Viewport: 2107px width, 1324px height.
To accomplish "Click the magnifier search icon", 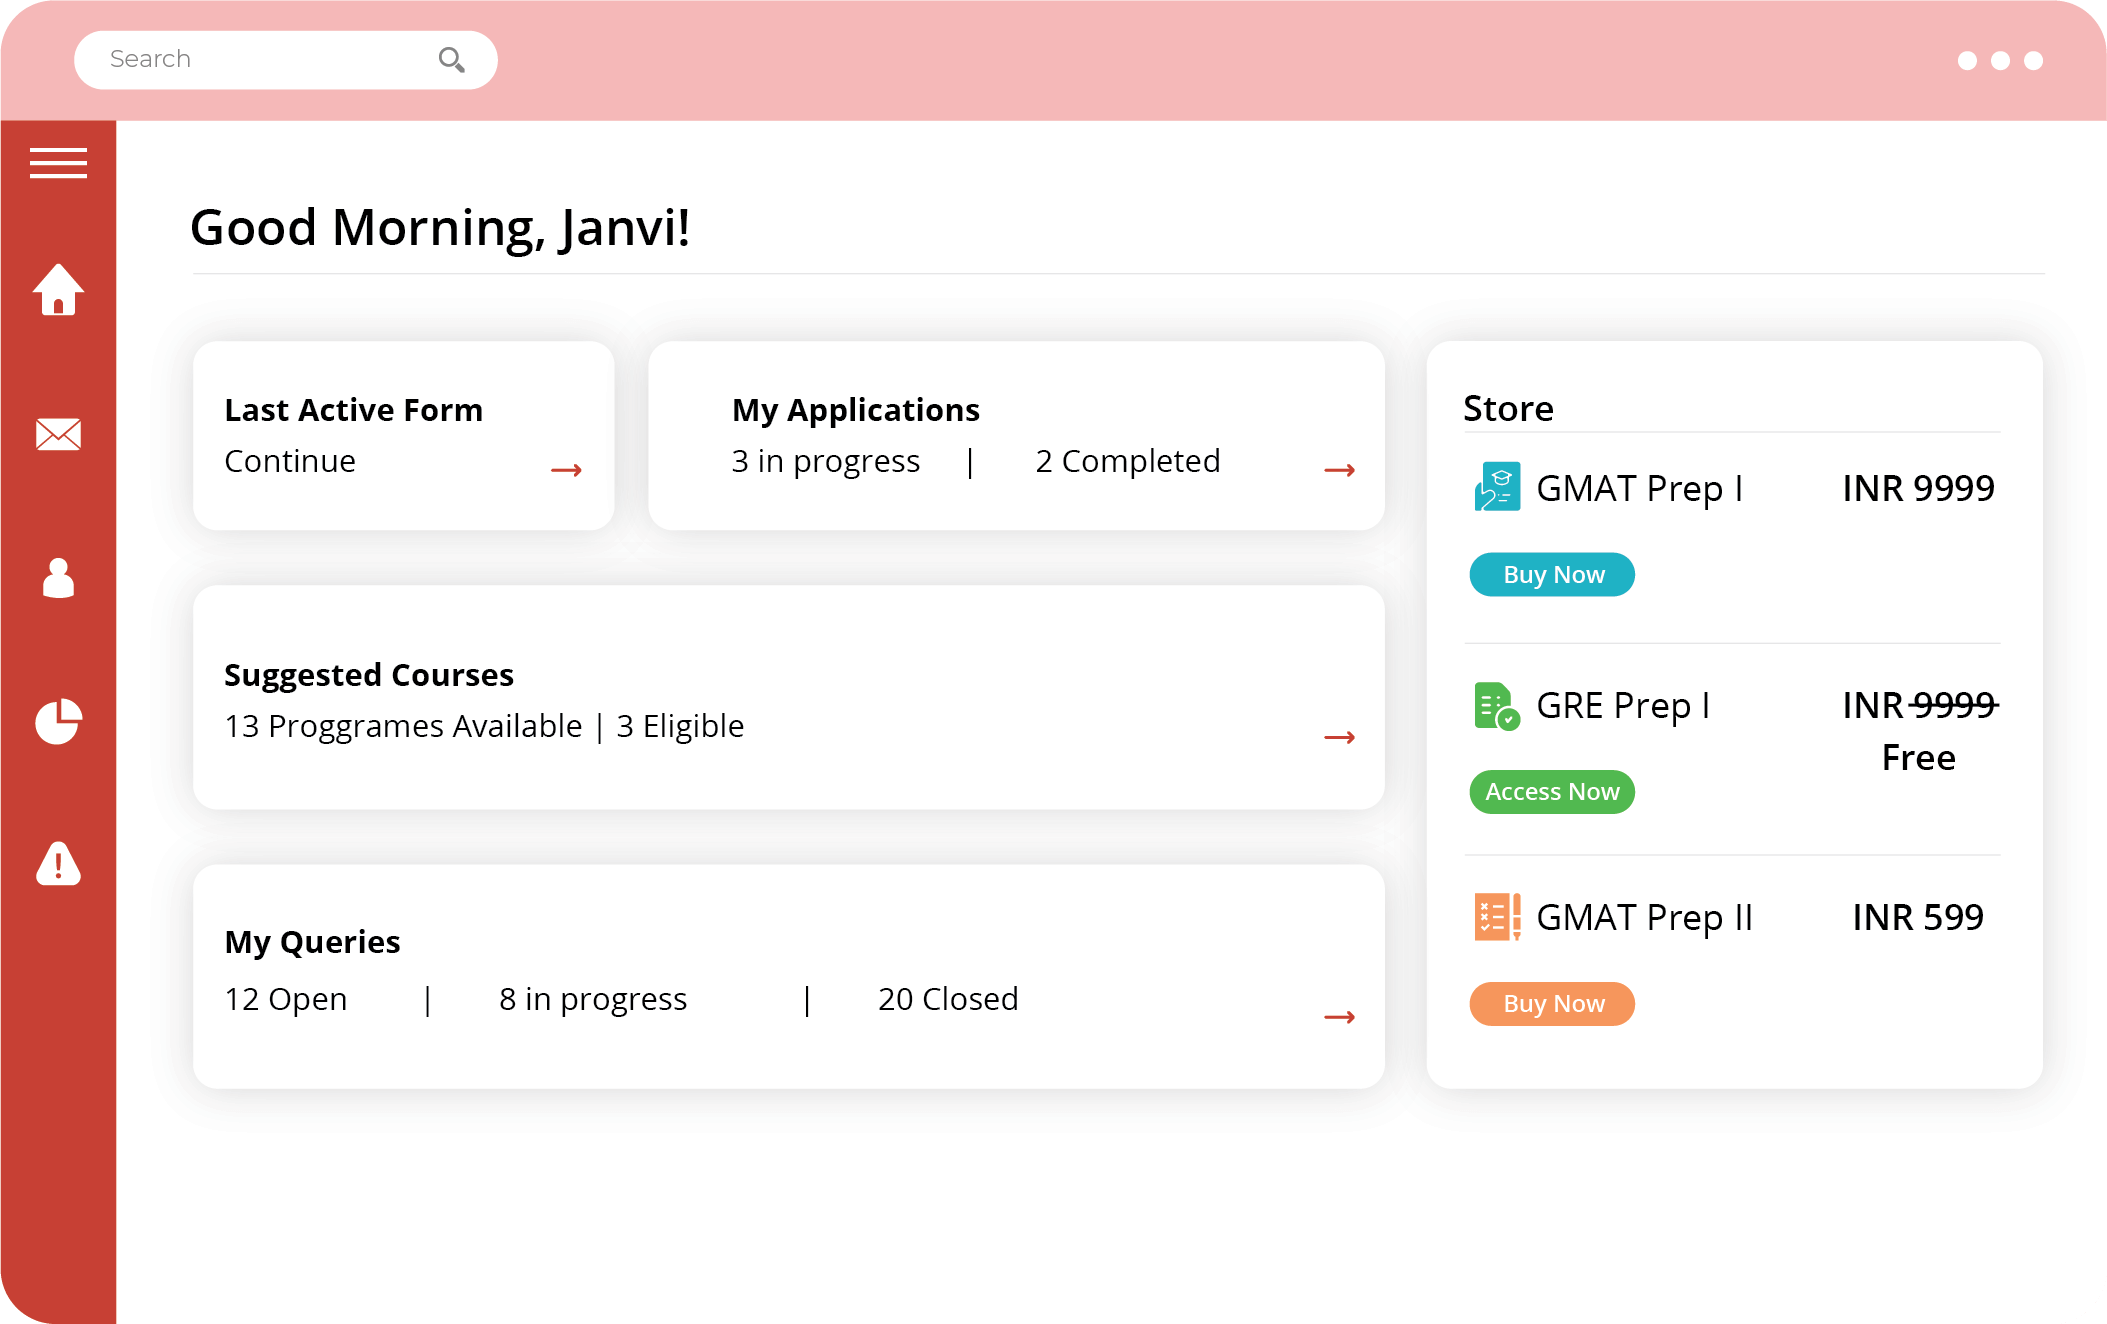I will (452, 60).
